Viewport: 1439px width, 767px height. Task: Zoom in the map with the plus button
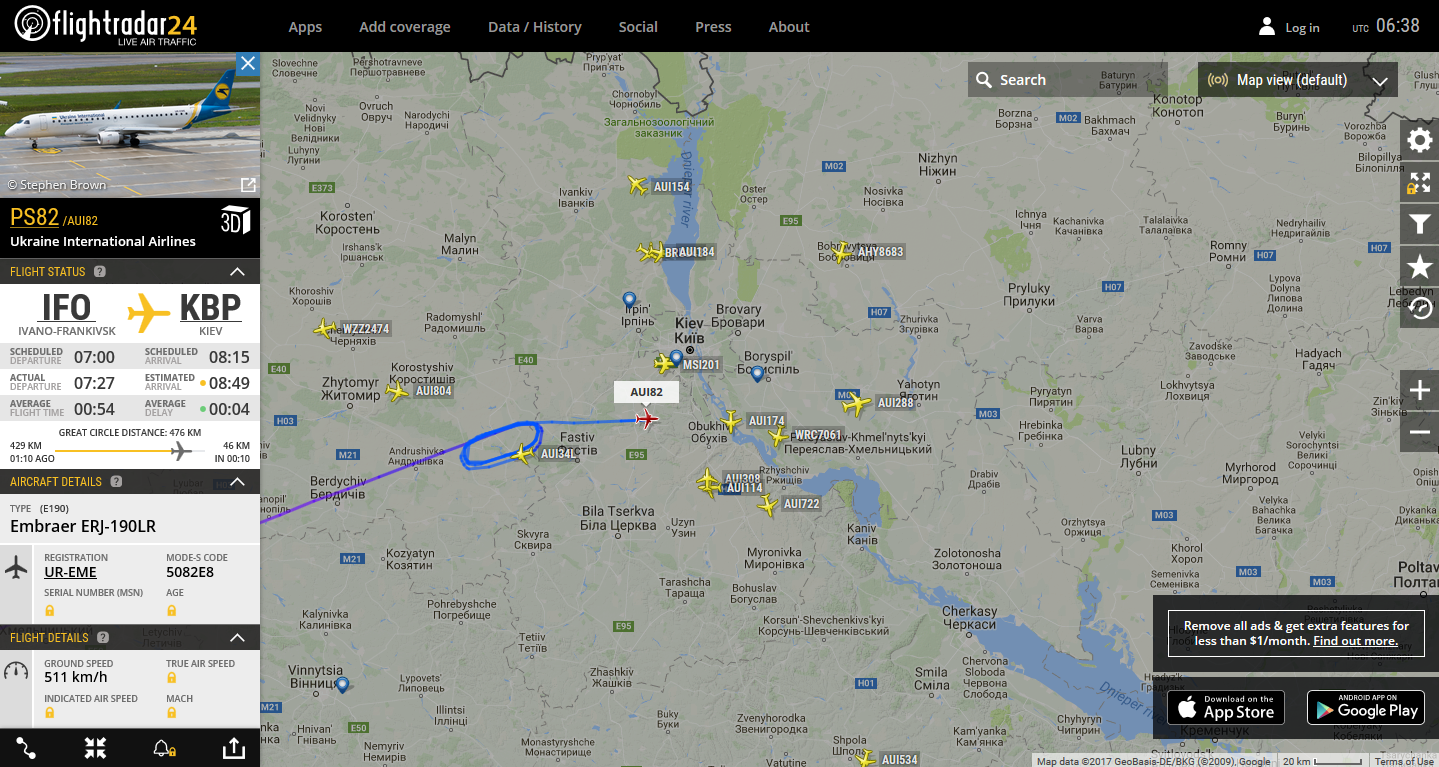[1419, 390]
